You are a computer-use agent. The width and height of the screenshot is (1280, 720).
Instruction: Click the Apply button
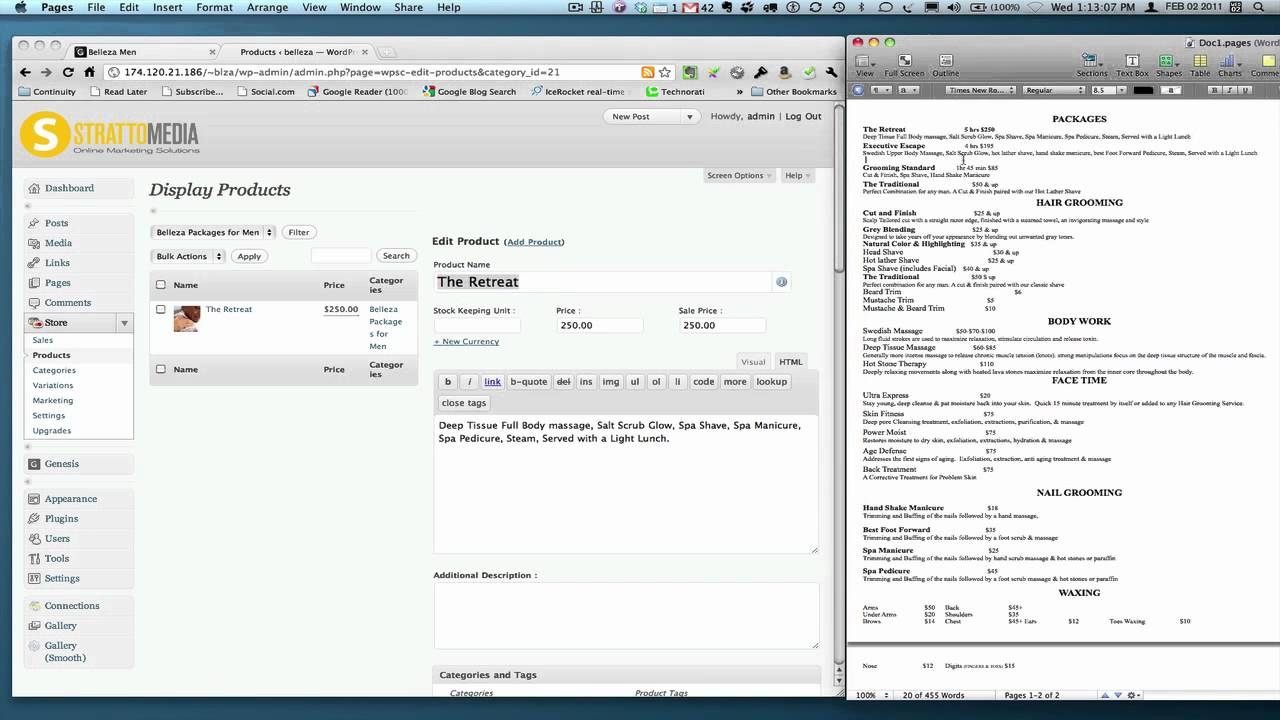pos(249,256)
